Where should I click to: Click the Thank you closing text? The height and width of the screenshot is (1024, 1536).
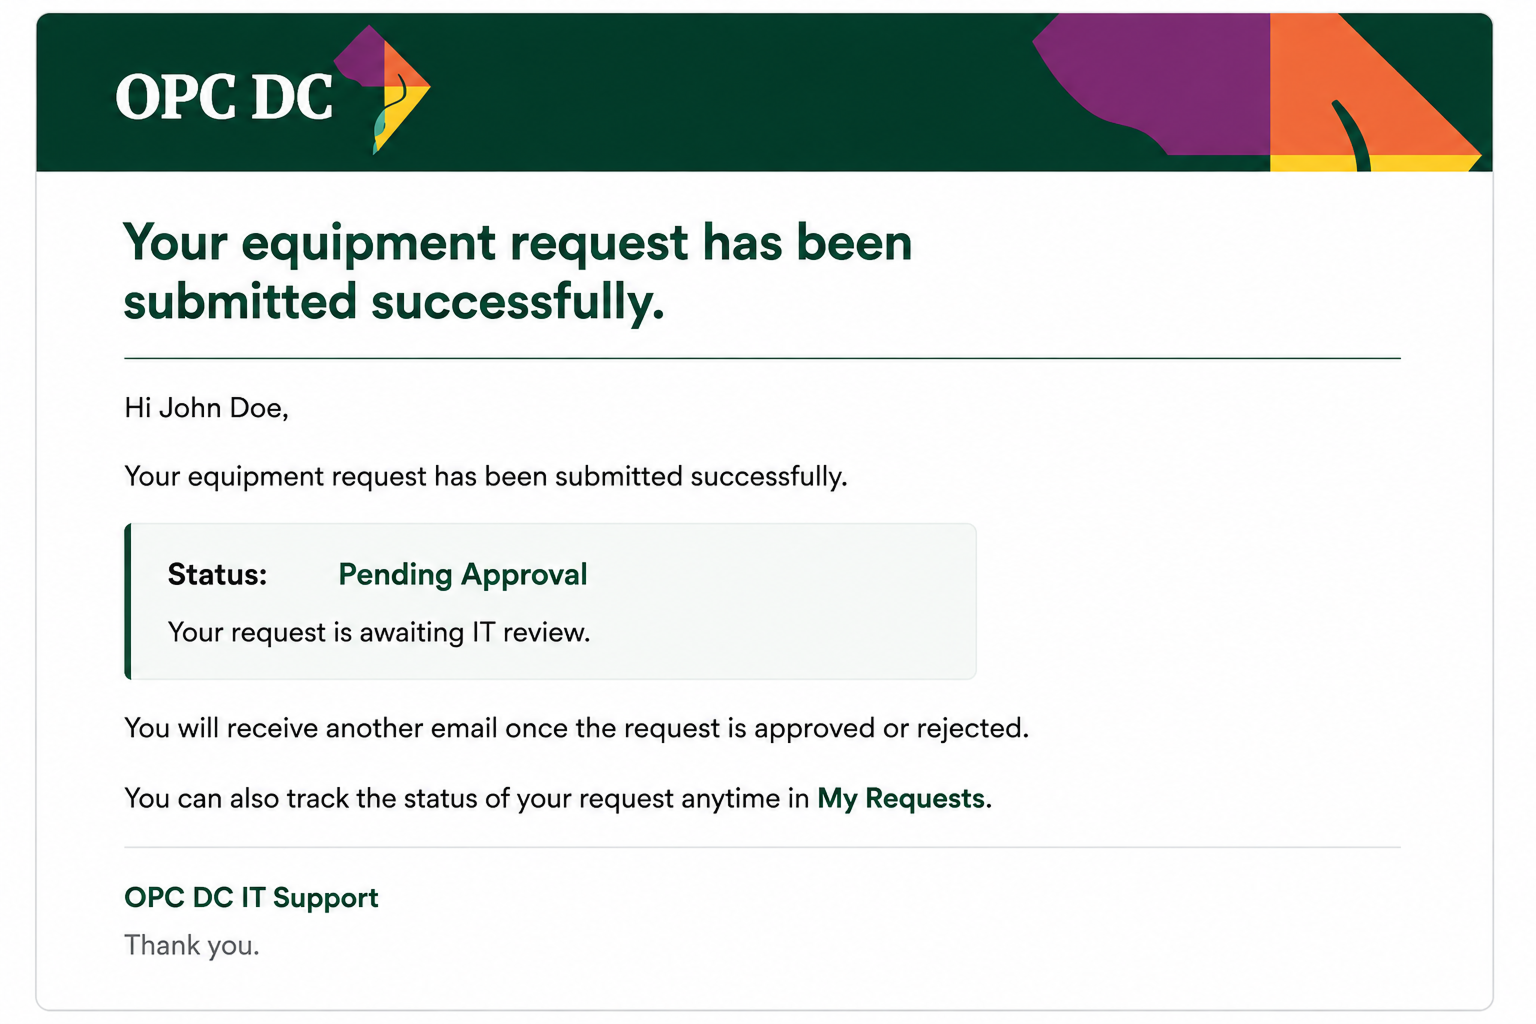point(192,945)
